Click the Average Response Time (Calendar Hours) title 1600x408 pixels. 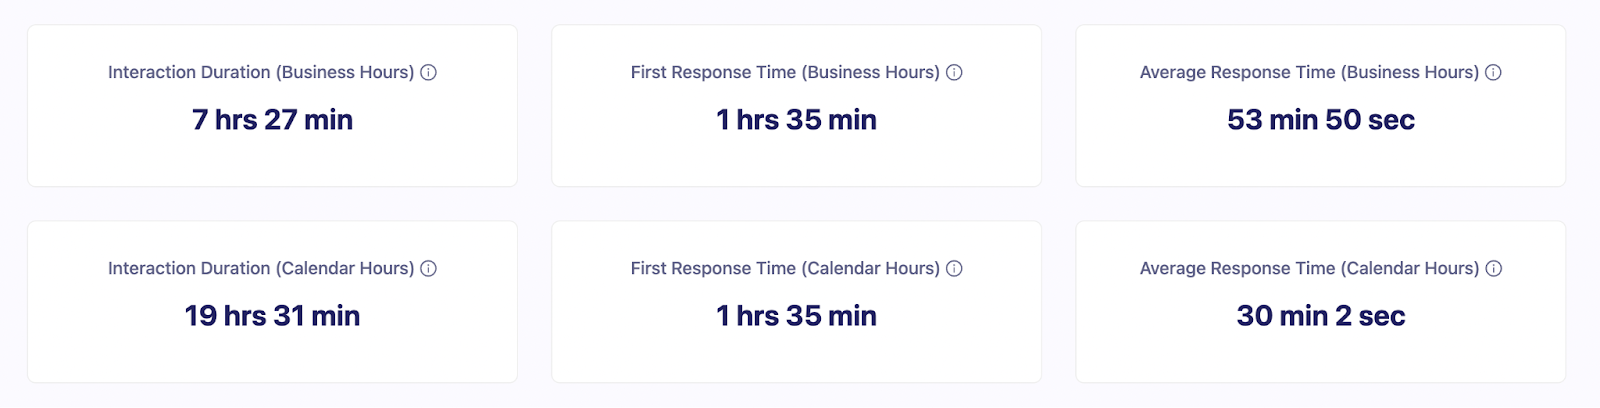coord(1309,268)
